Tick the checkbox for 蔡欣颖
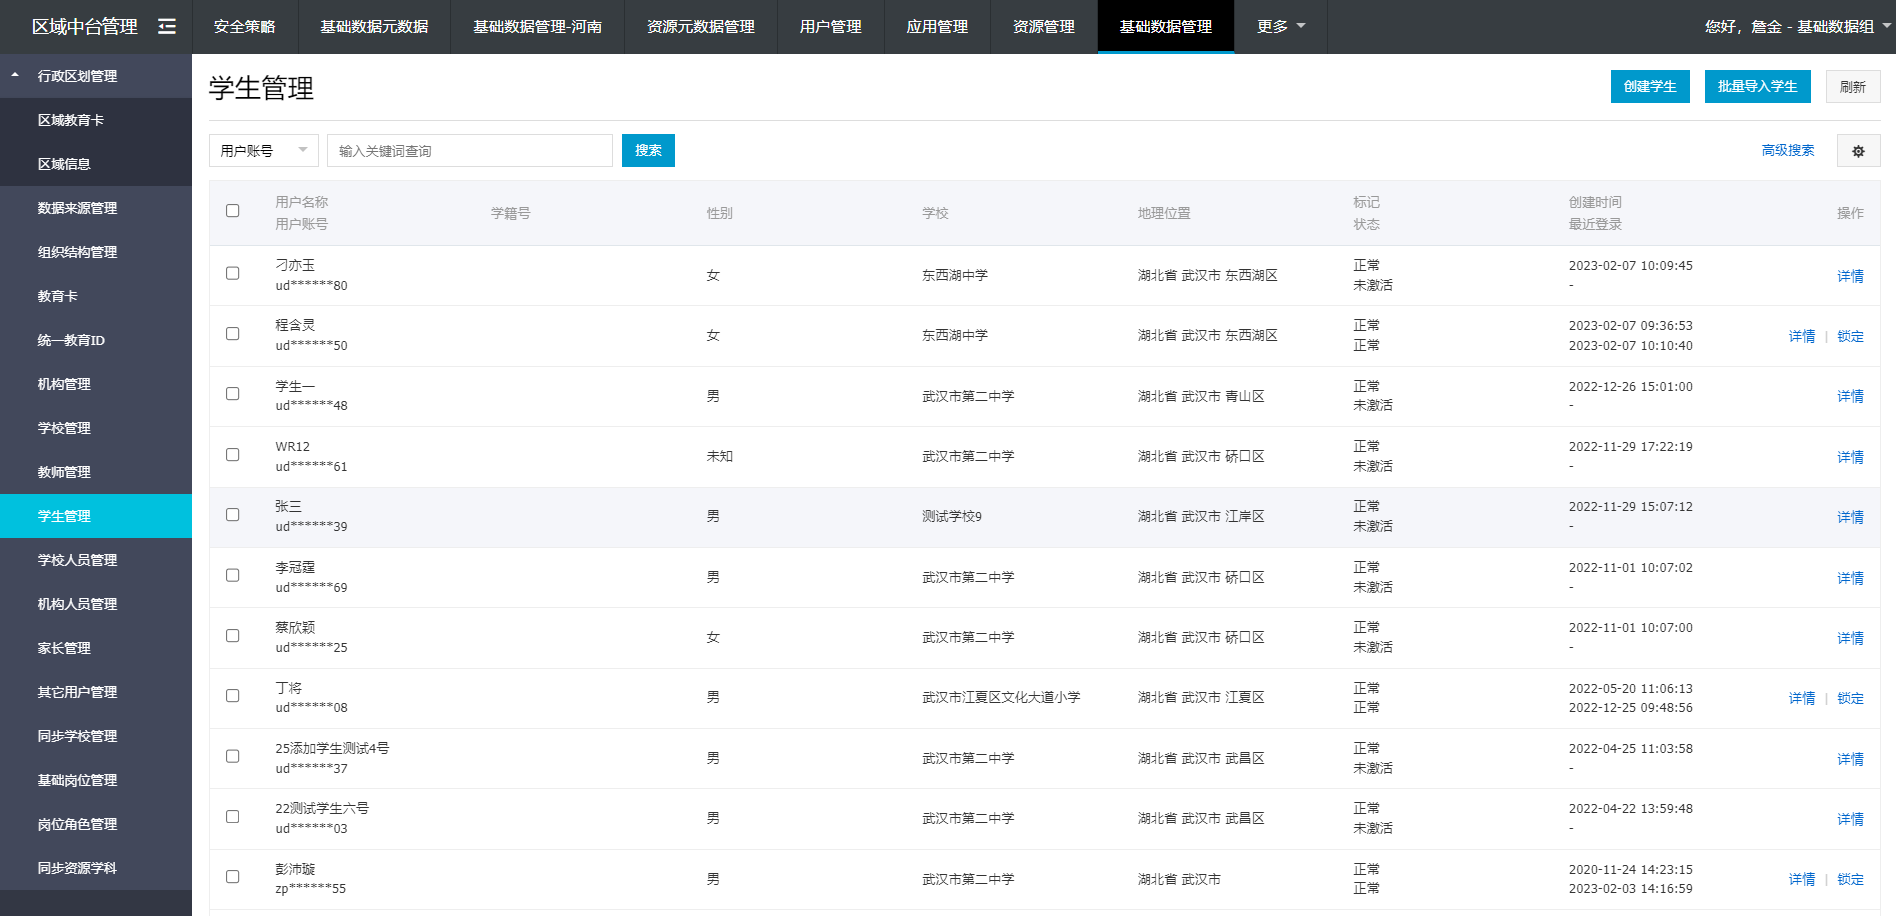Viewport: 1896px width, 916px height. pyautogui.click(x=233, y=635)
